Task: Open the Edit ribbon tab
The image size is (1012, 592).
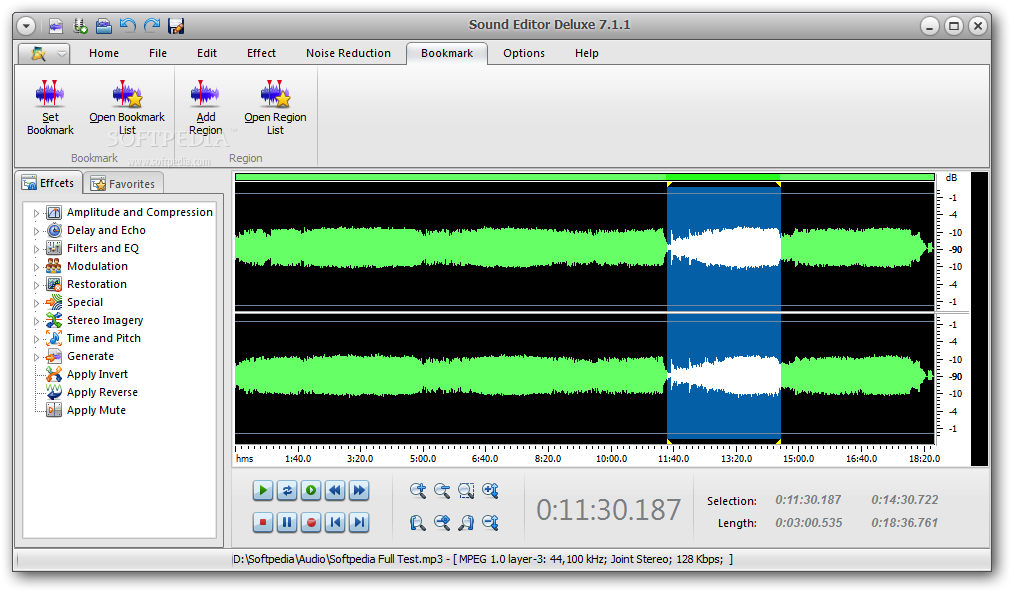Action: 207,54
